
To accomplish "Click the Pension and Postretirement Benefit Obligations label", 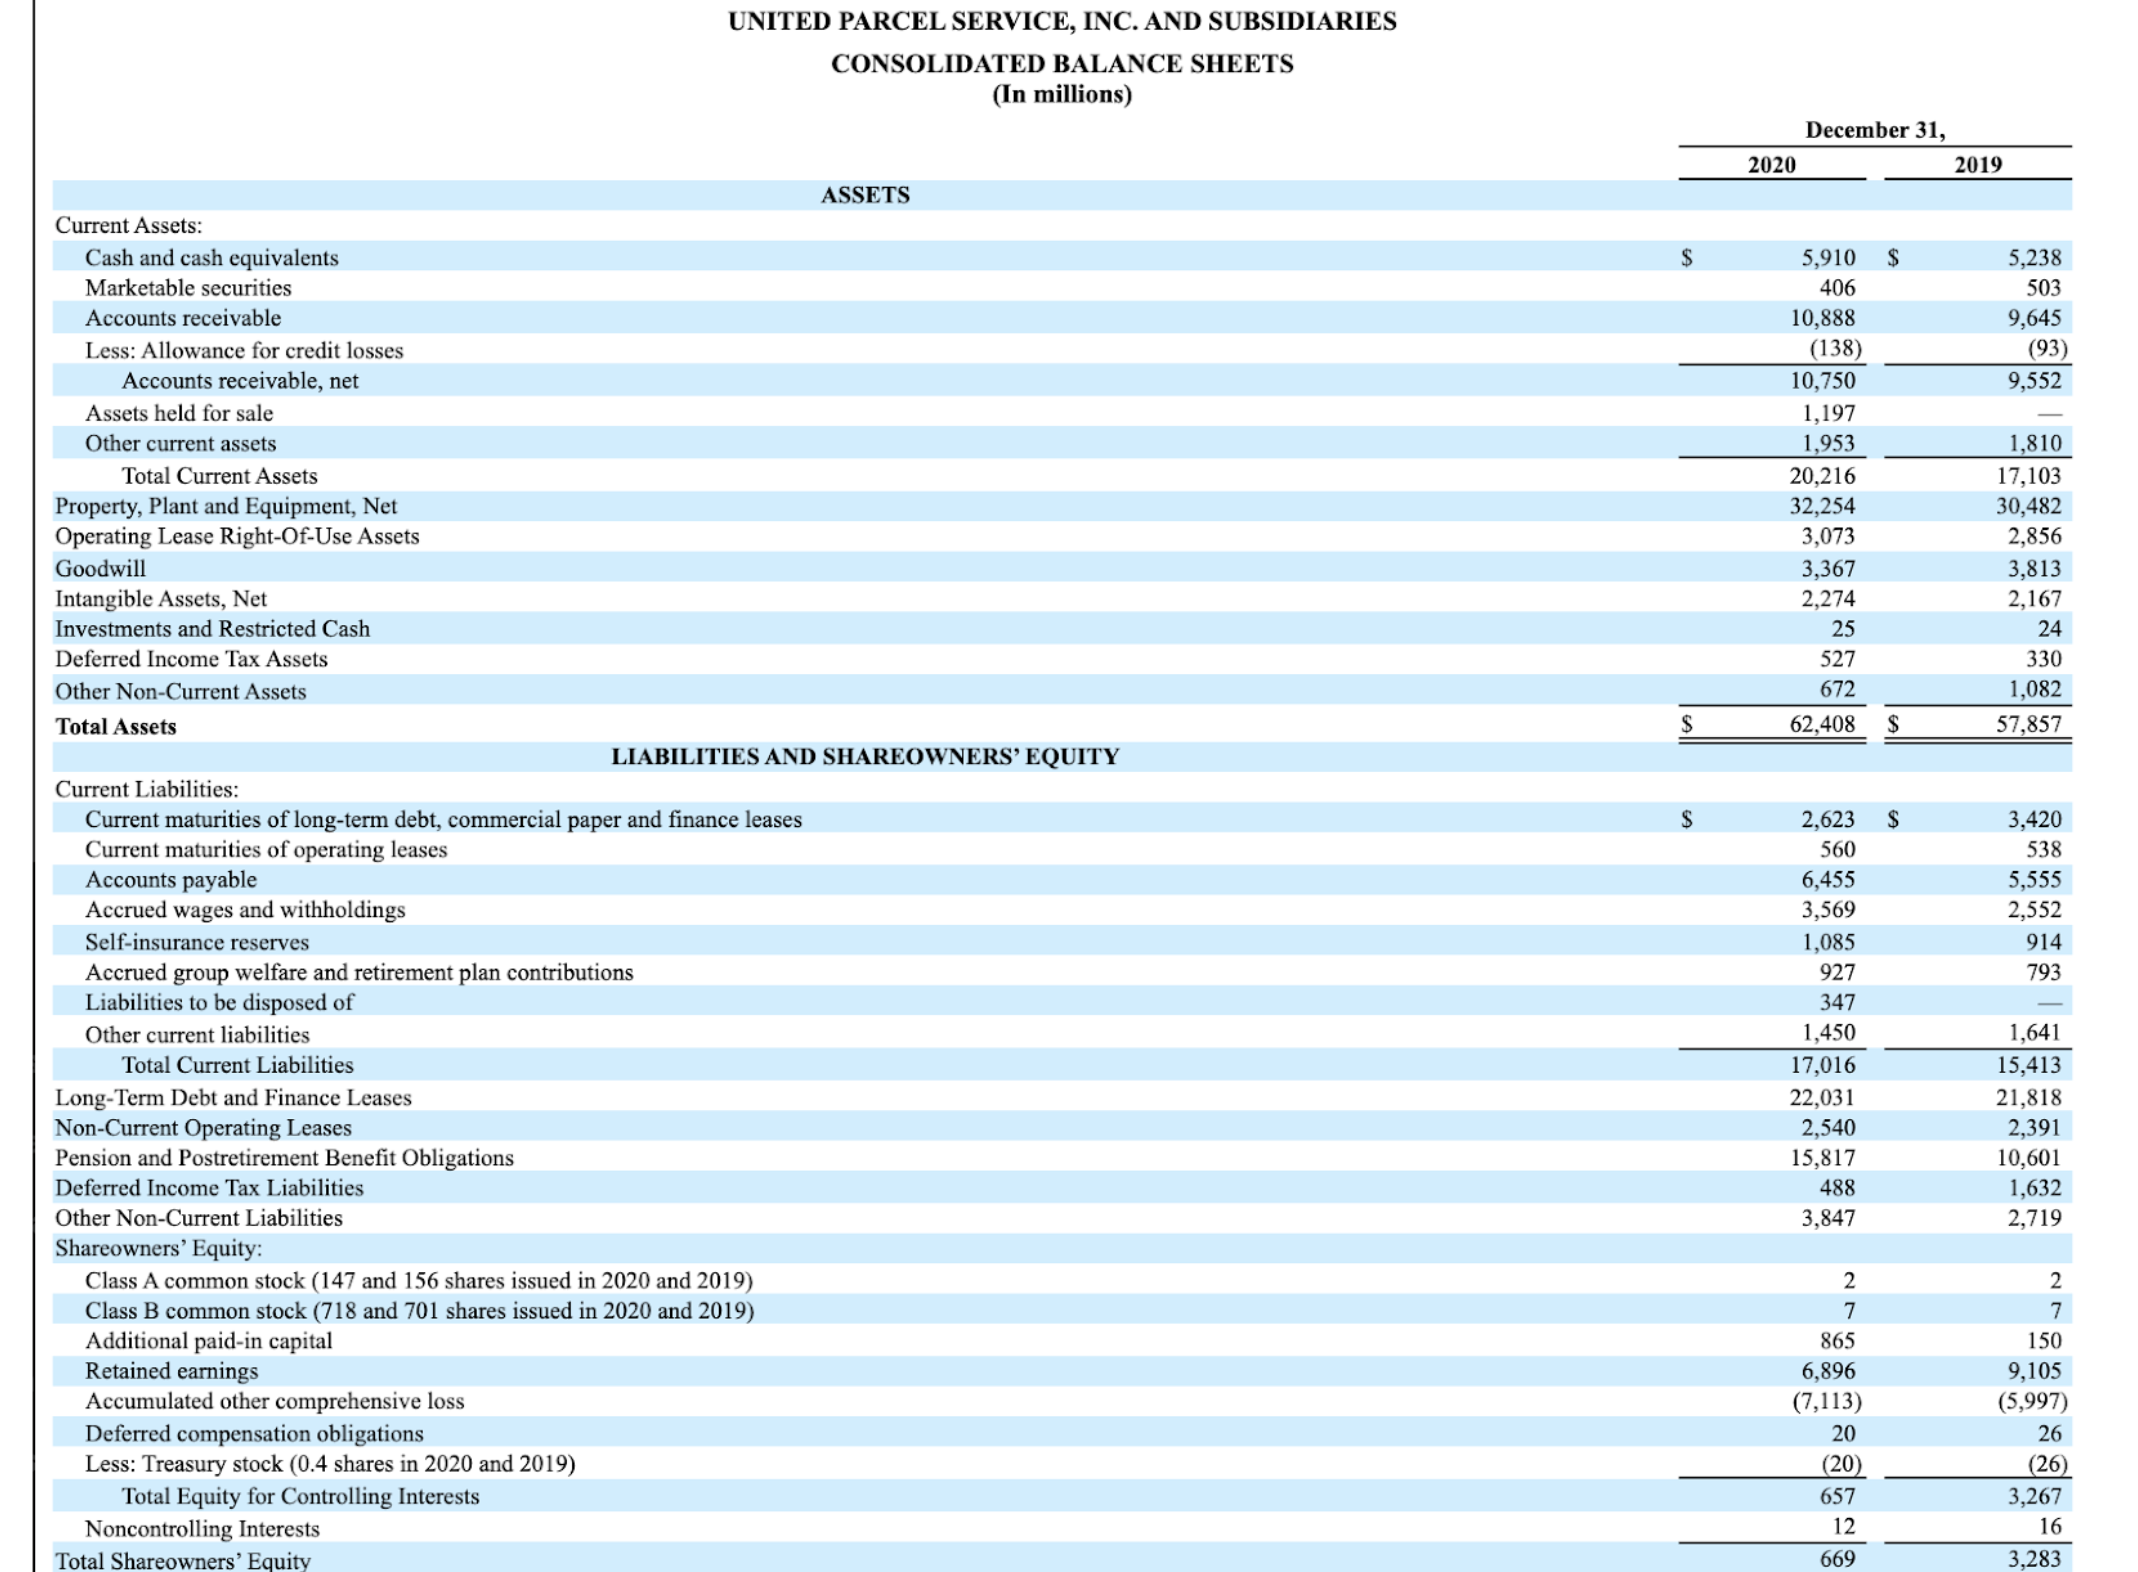I will [285, 1159].
